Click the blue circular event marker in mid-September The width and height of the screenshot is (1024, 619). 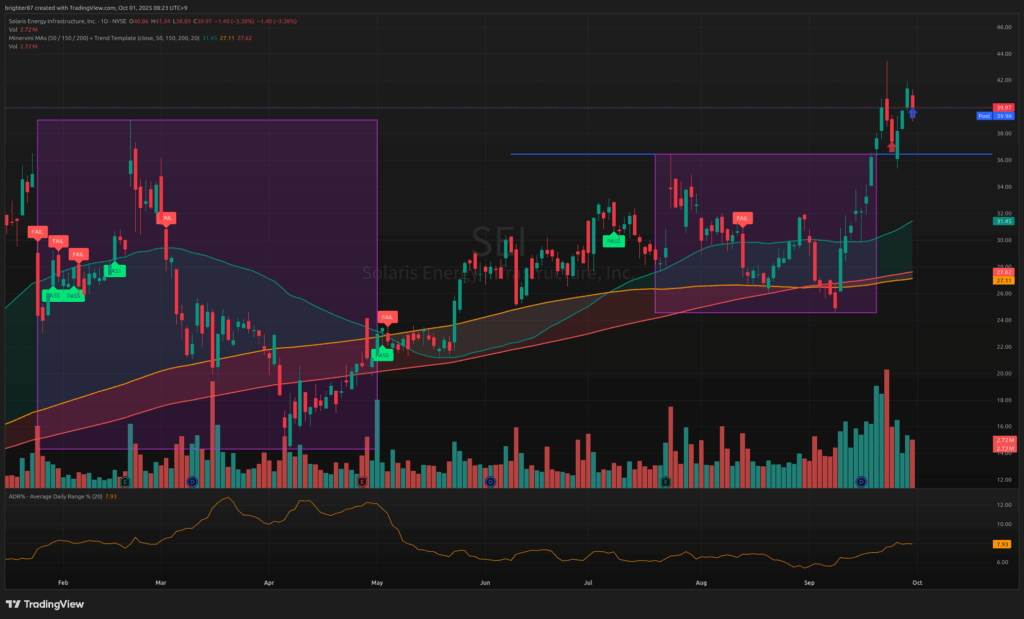tap(862, 482)
